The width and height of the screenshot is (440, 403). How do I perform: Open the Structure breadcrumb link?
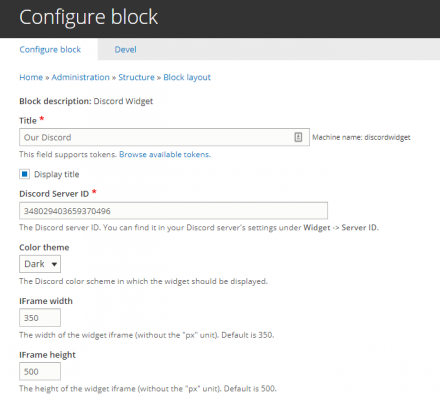136,77
